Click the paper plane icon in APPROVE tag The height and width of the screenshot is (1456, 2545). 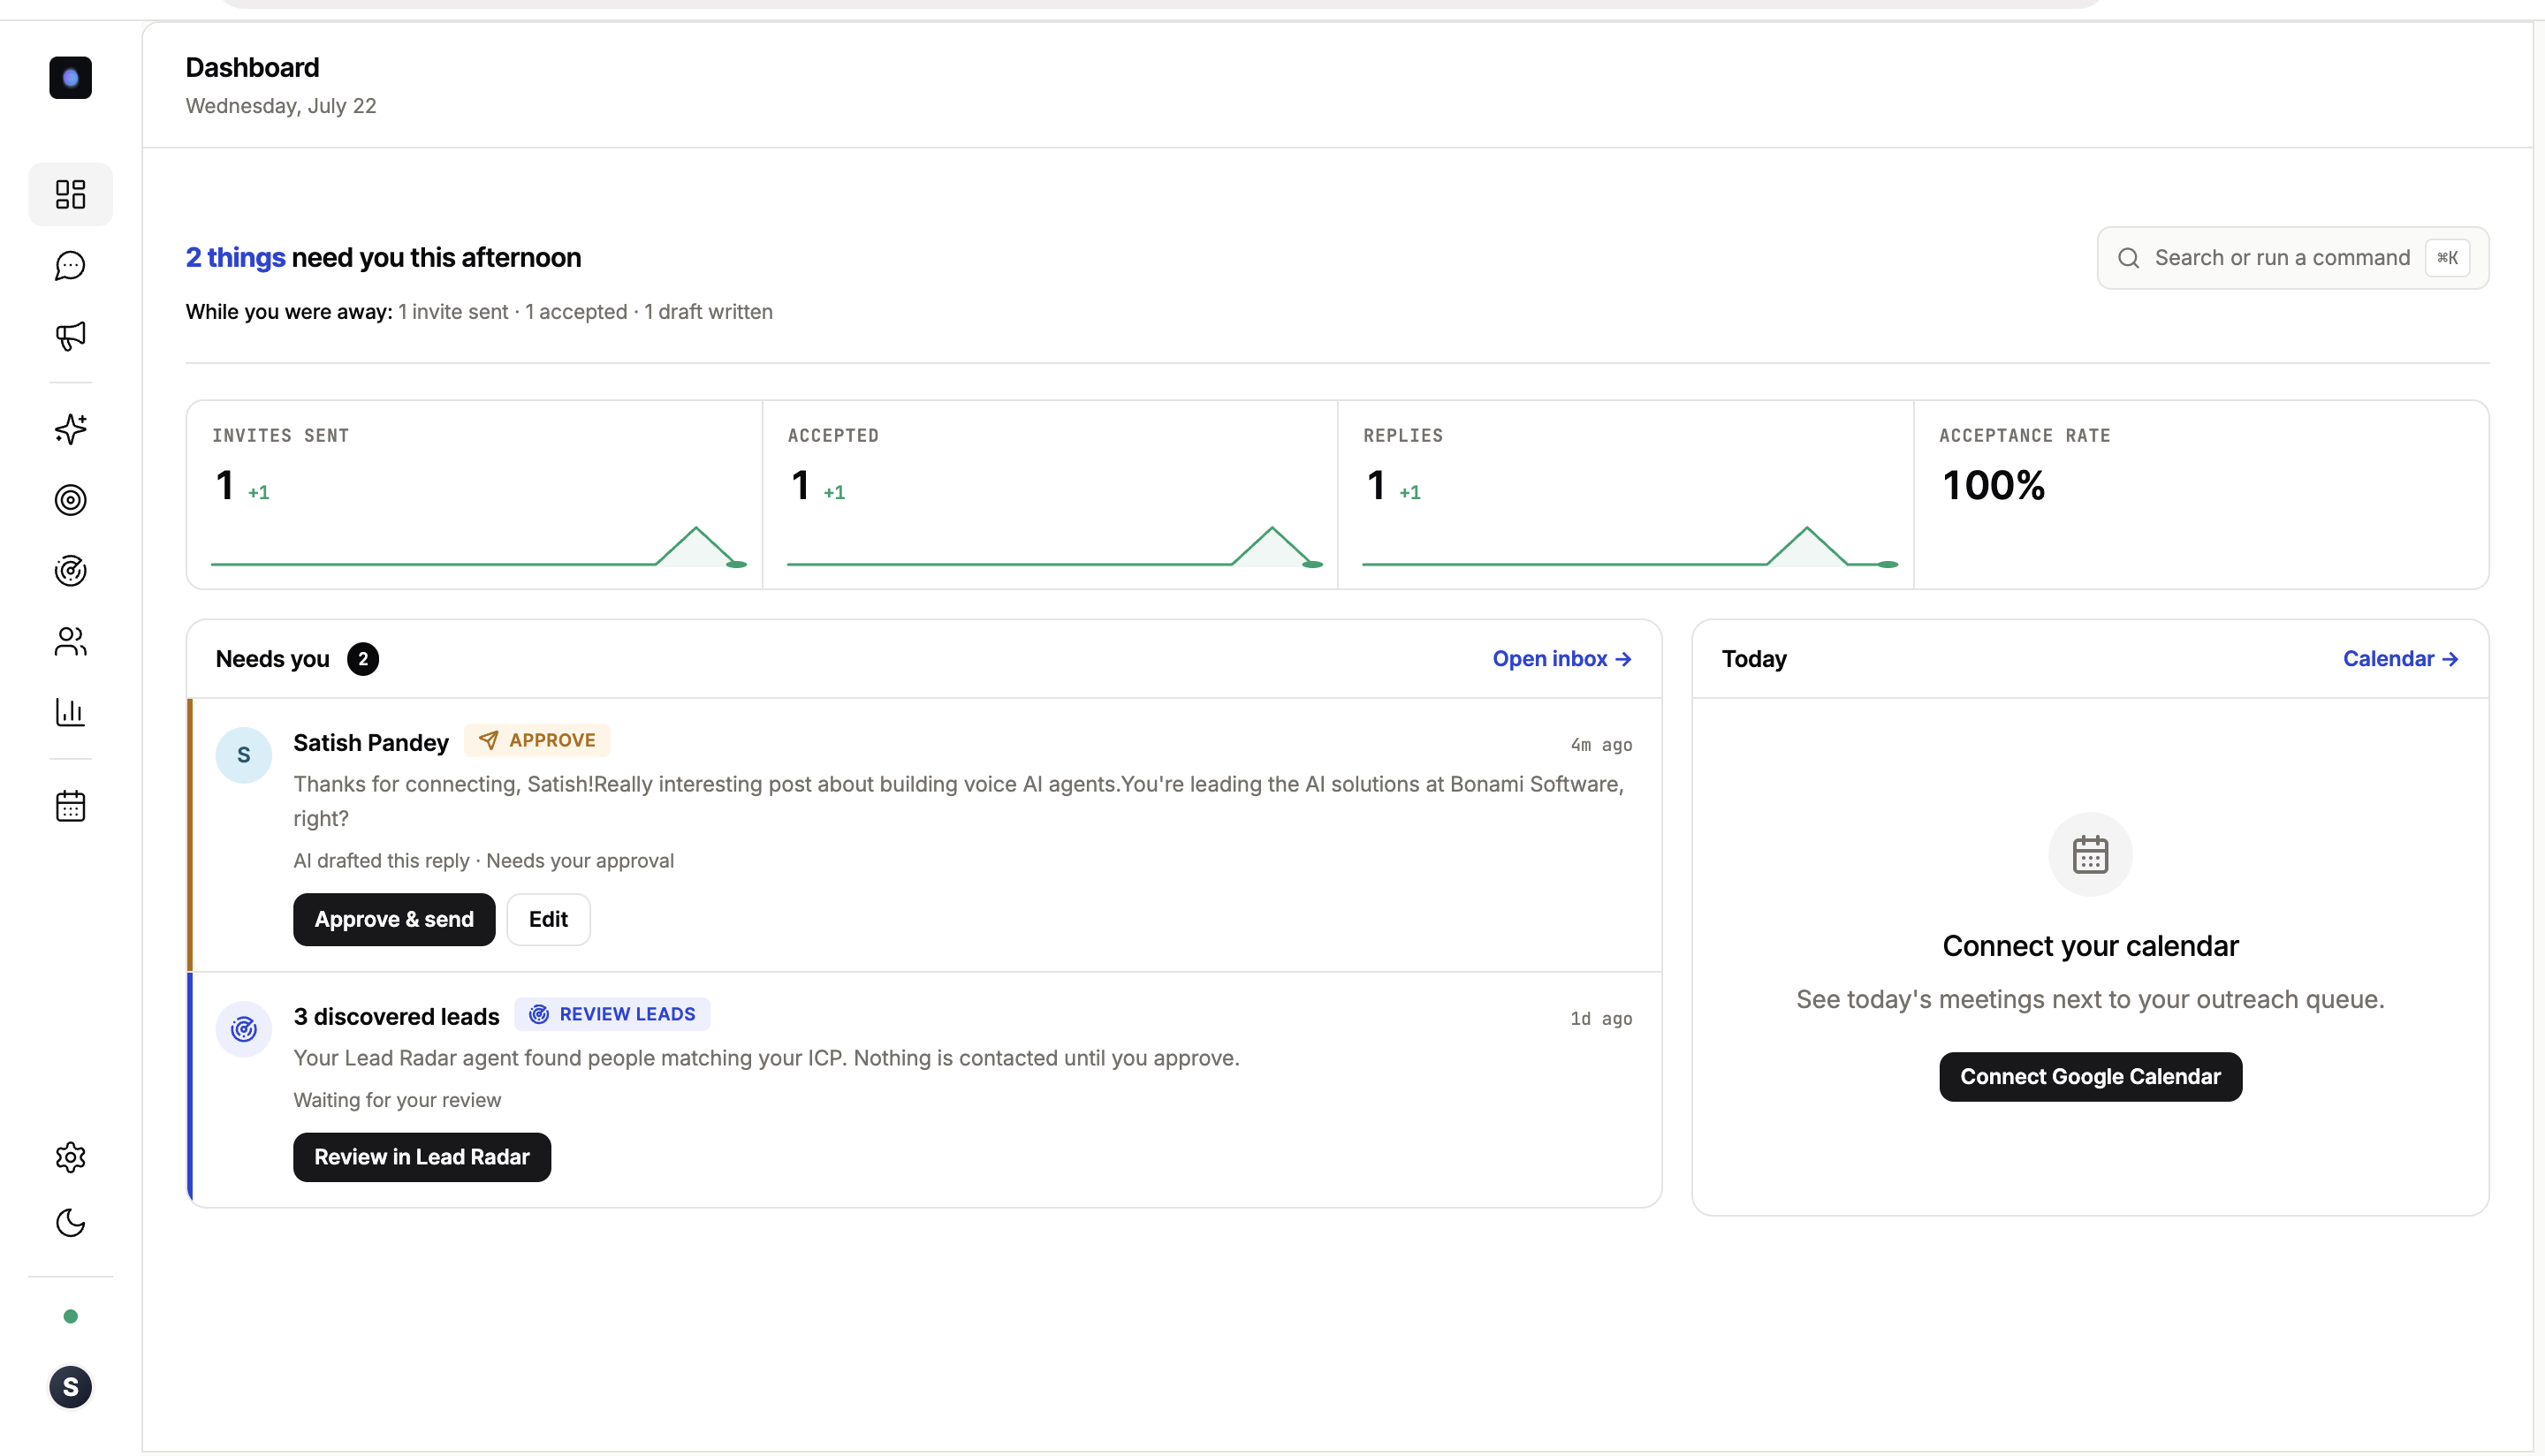(488, 740)
